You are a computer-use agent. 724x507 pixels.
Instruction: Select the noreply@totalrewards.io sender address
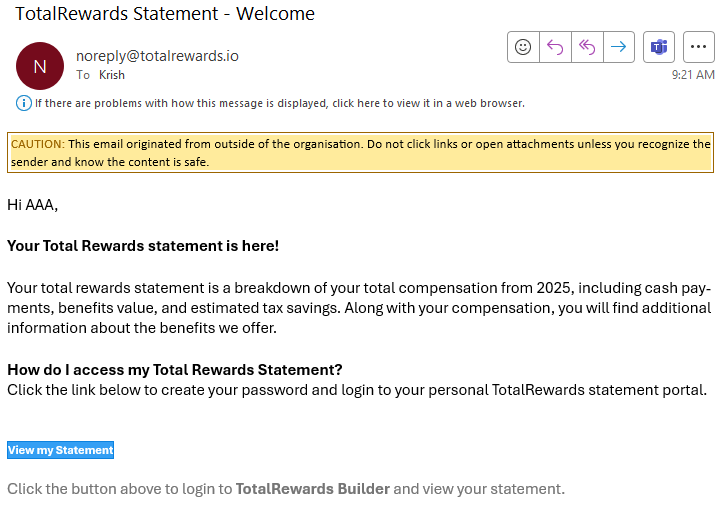point(157,56)
